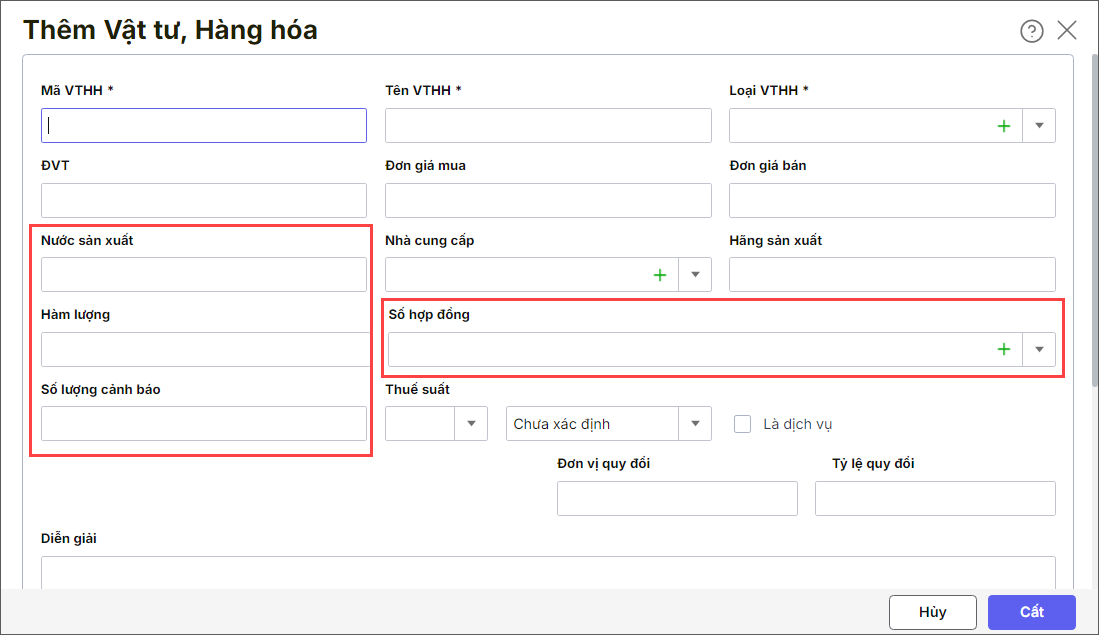Add new Số hợp đồng with plus icon

click(1004, 349)
